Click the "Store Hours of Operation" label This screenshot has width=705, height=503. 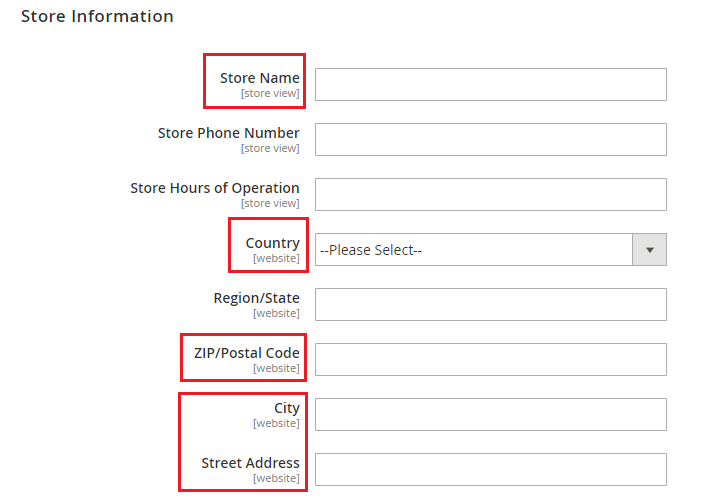(214, 188)
